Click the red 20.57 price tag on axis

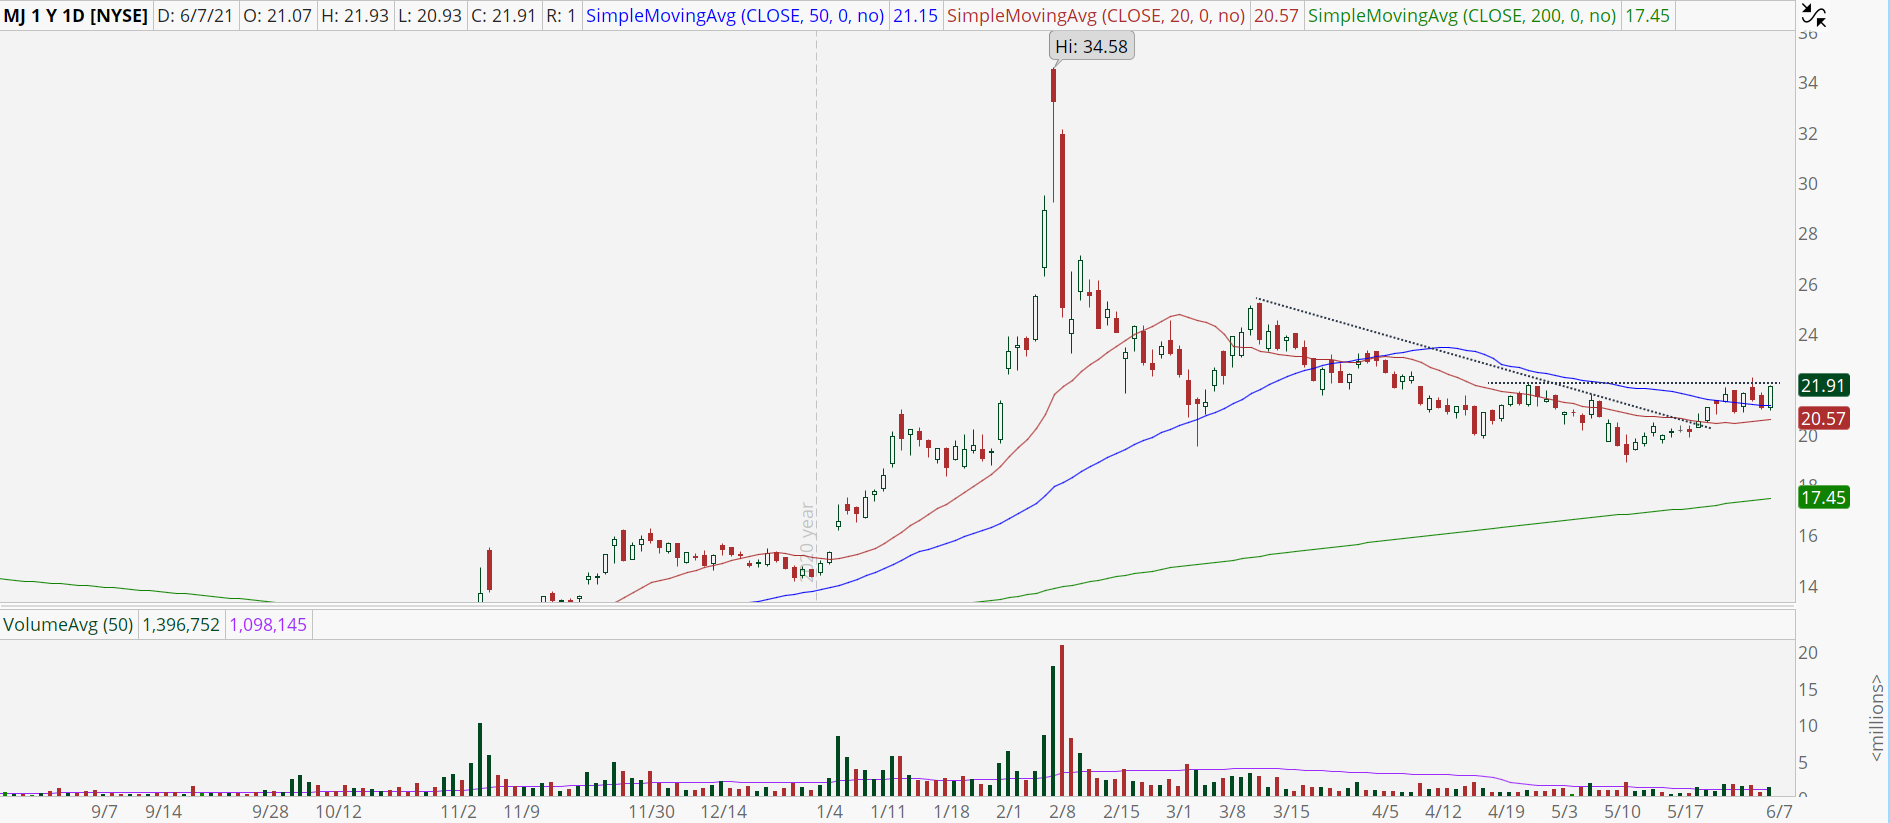tap(1823, 418)
